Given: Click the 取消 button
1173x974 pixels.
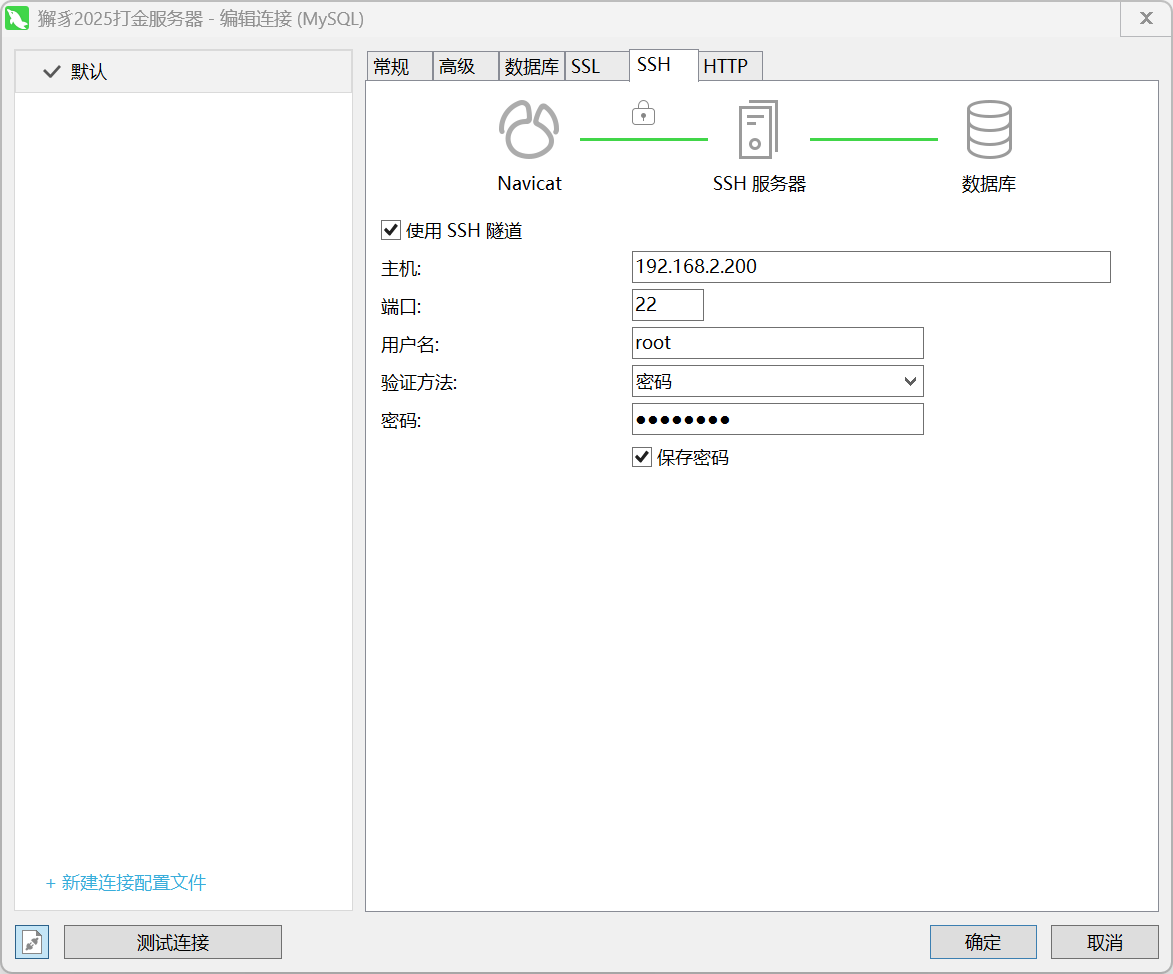Looking at the screenshot, I should pos(1105,942).
